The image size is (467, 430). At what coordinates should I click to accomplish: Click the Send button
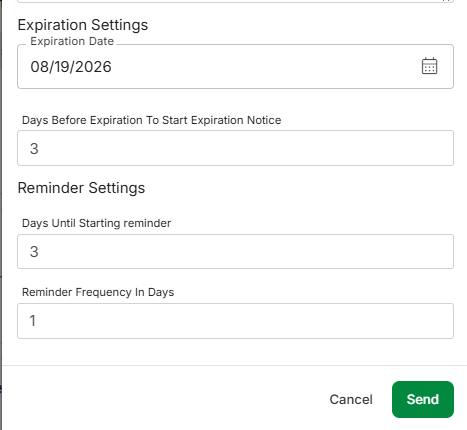[x=423, y=399]
